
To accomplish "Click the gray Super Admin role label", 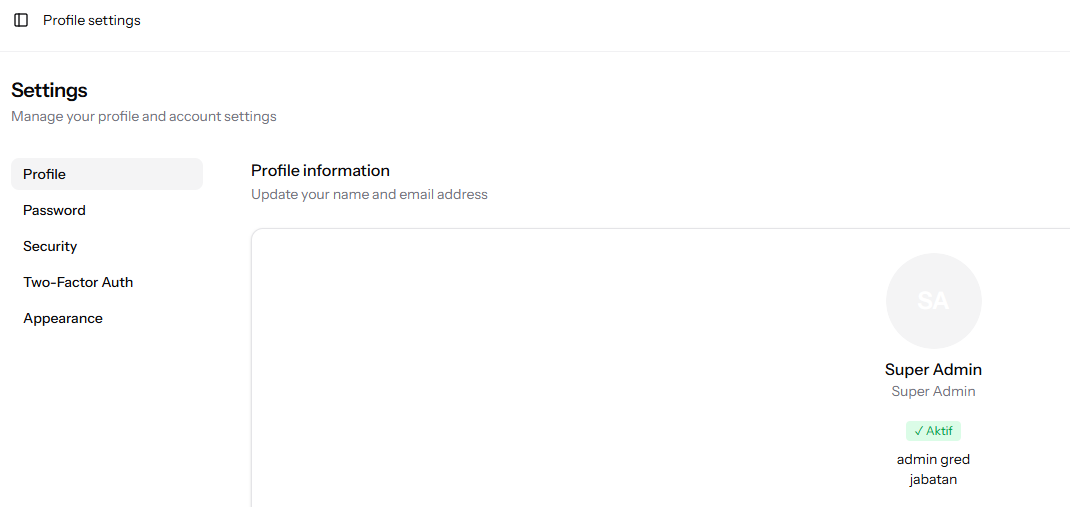I will coord(933,391).
